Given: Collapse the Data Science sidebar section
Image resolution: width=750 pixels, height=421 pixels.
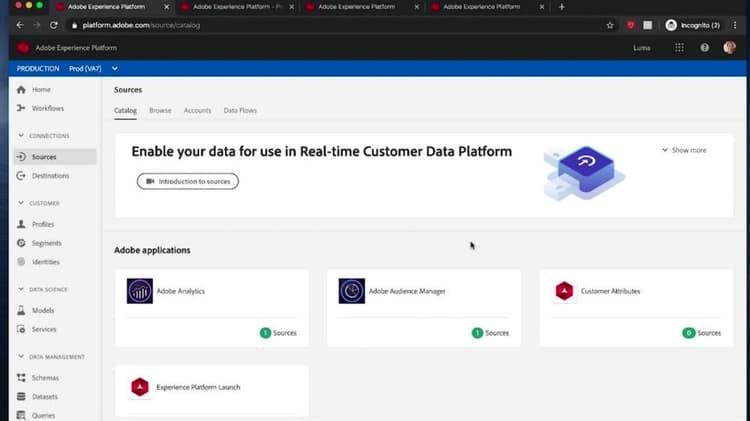Looking at the screenshot, I should 21,289.
